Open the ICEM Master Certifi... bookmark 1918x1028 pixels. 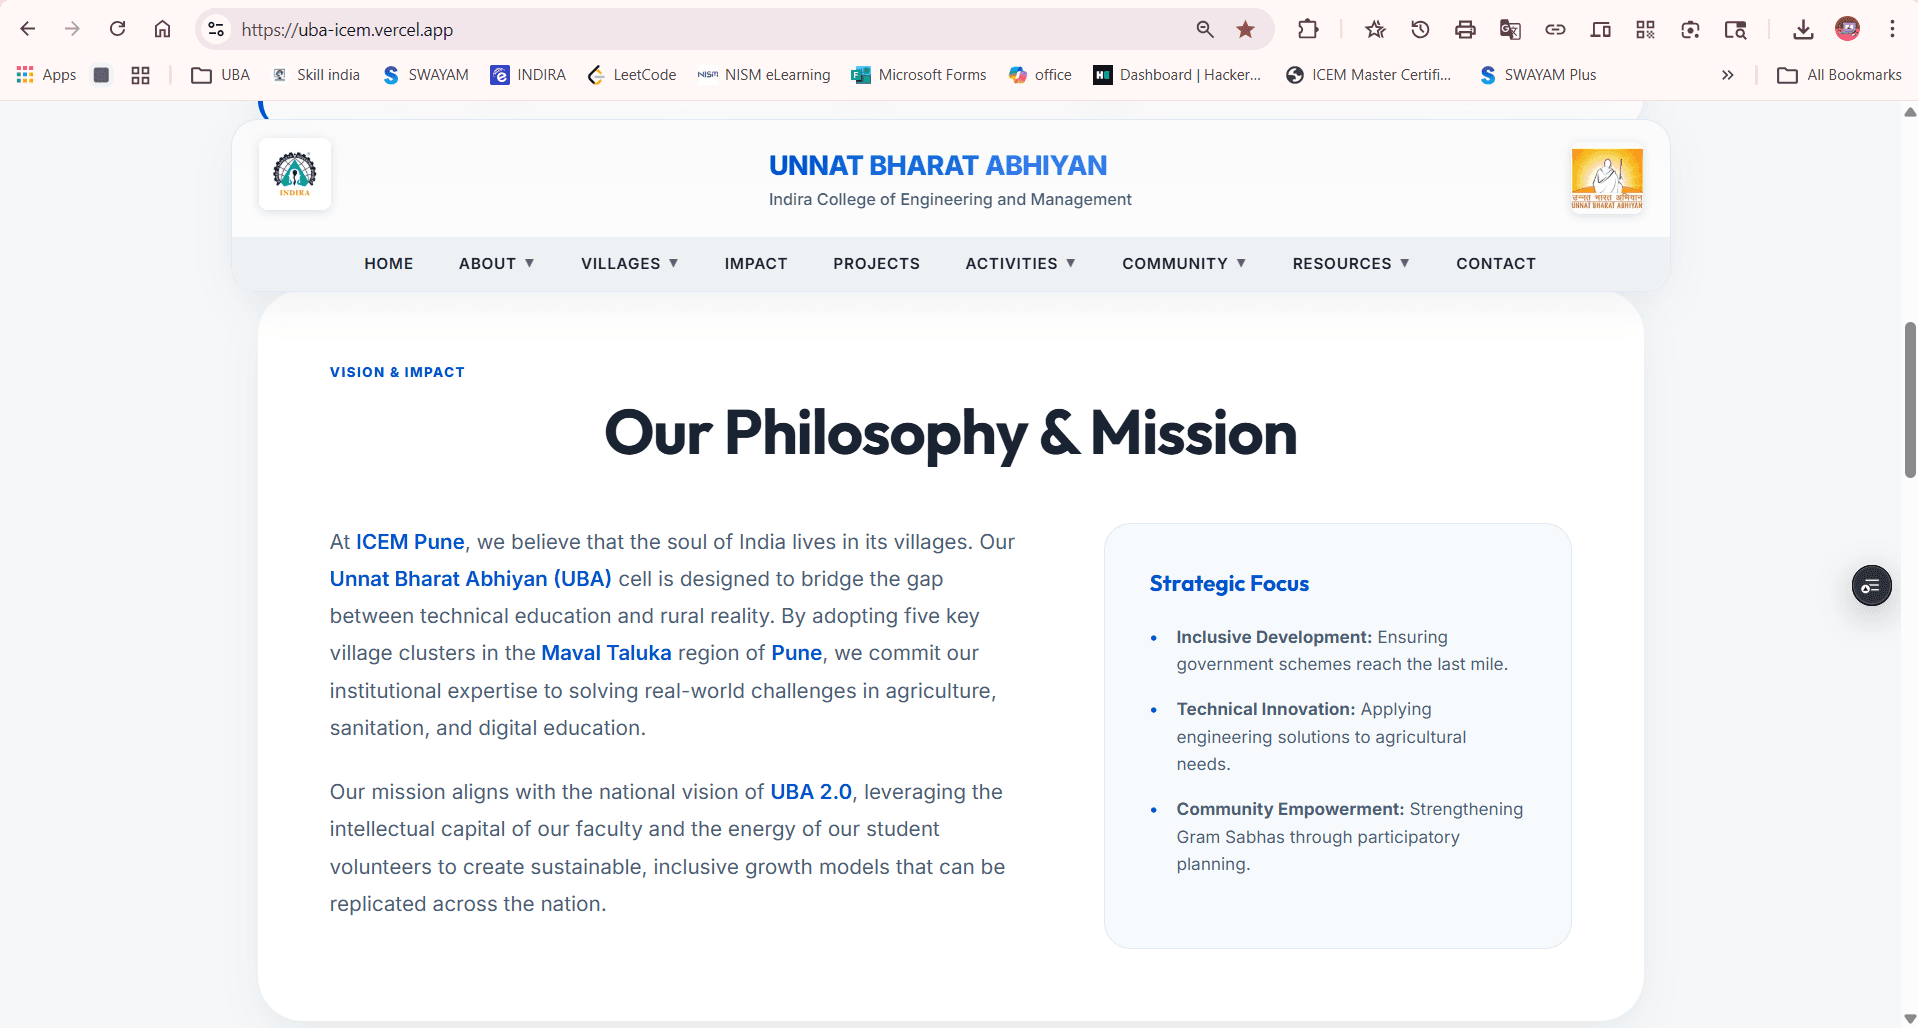coord(1368,75)
